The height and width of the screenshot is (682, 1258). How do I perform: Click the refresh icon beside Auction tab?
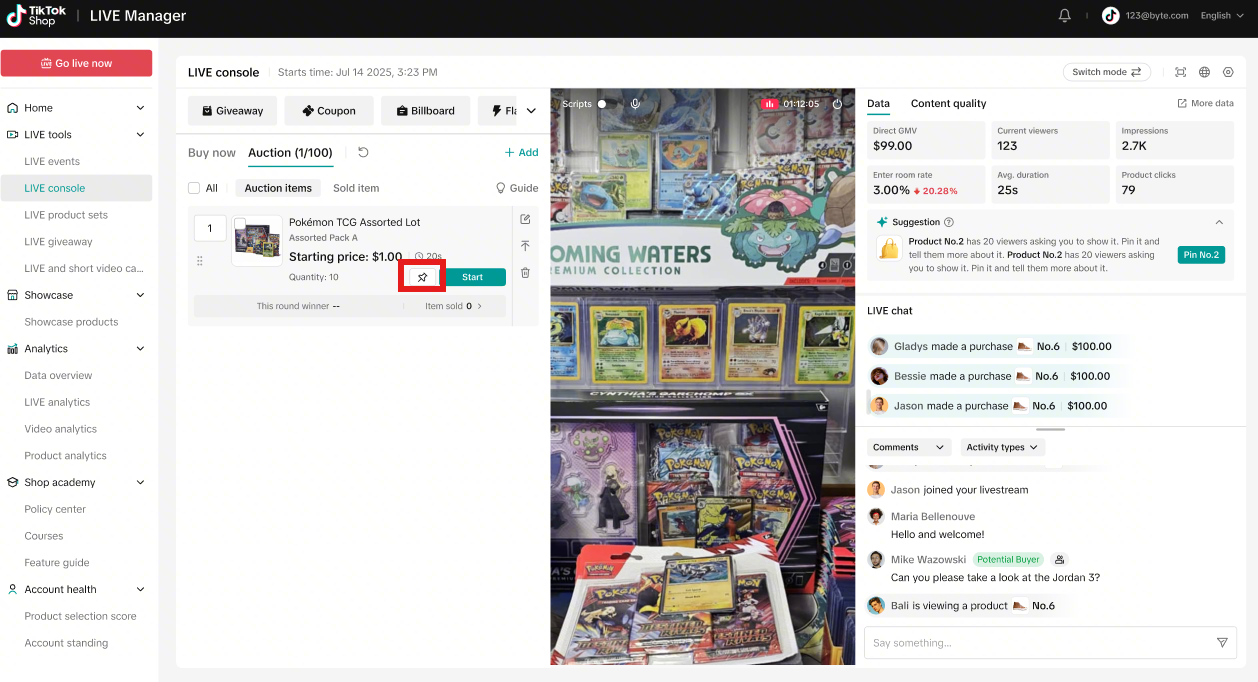[x=363, y=152]
